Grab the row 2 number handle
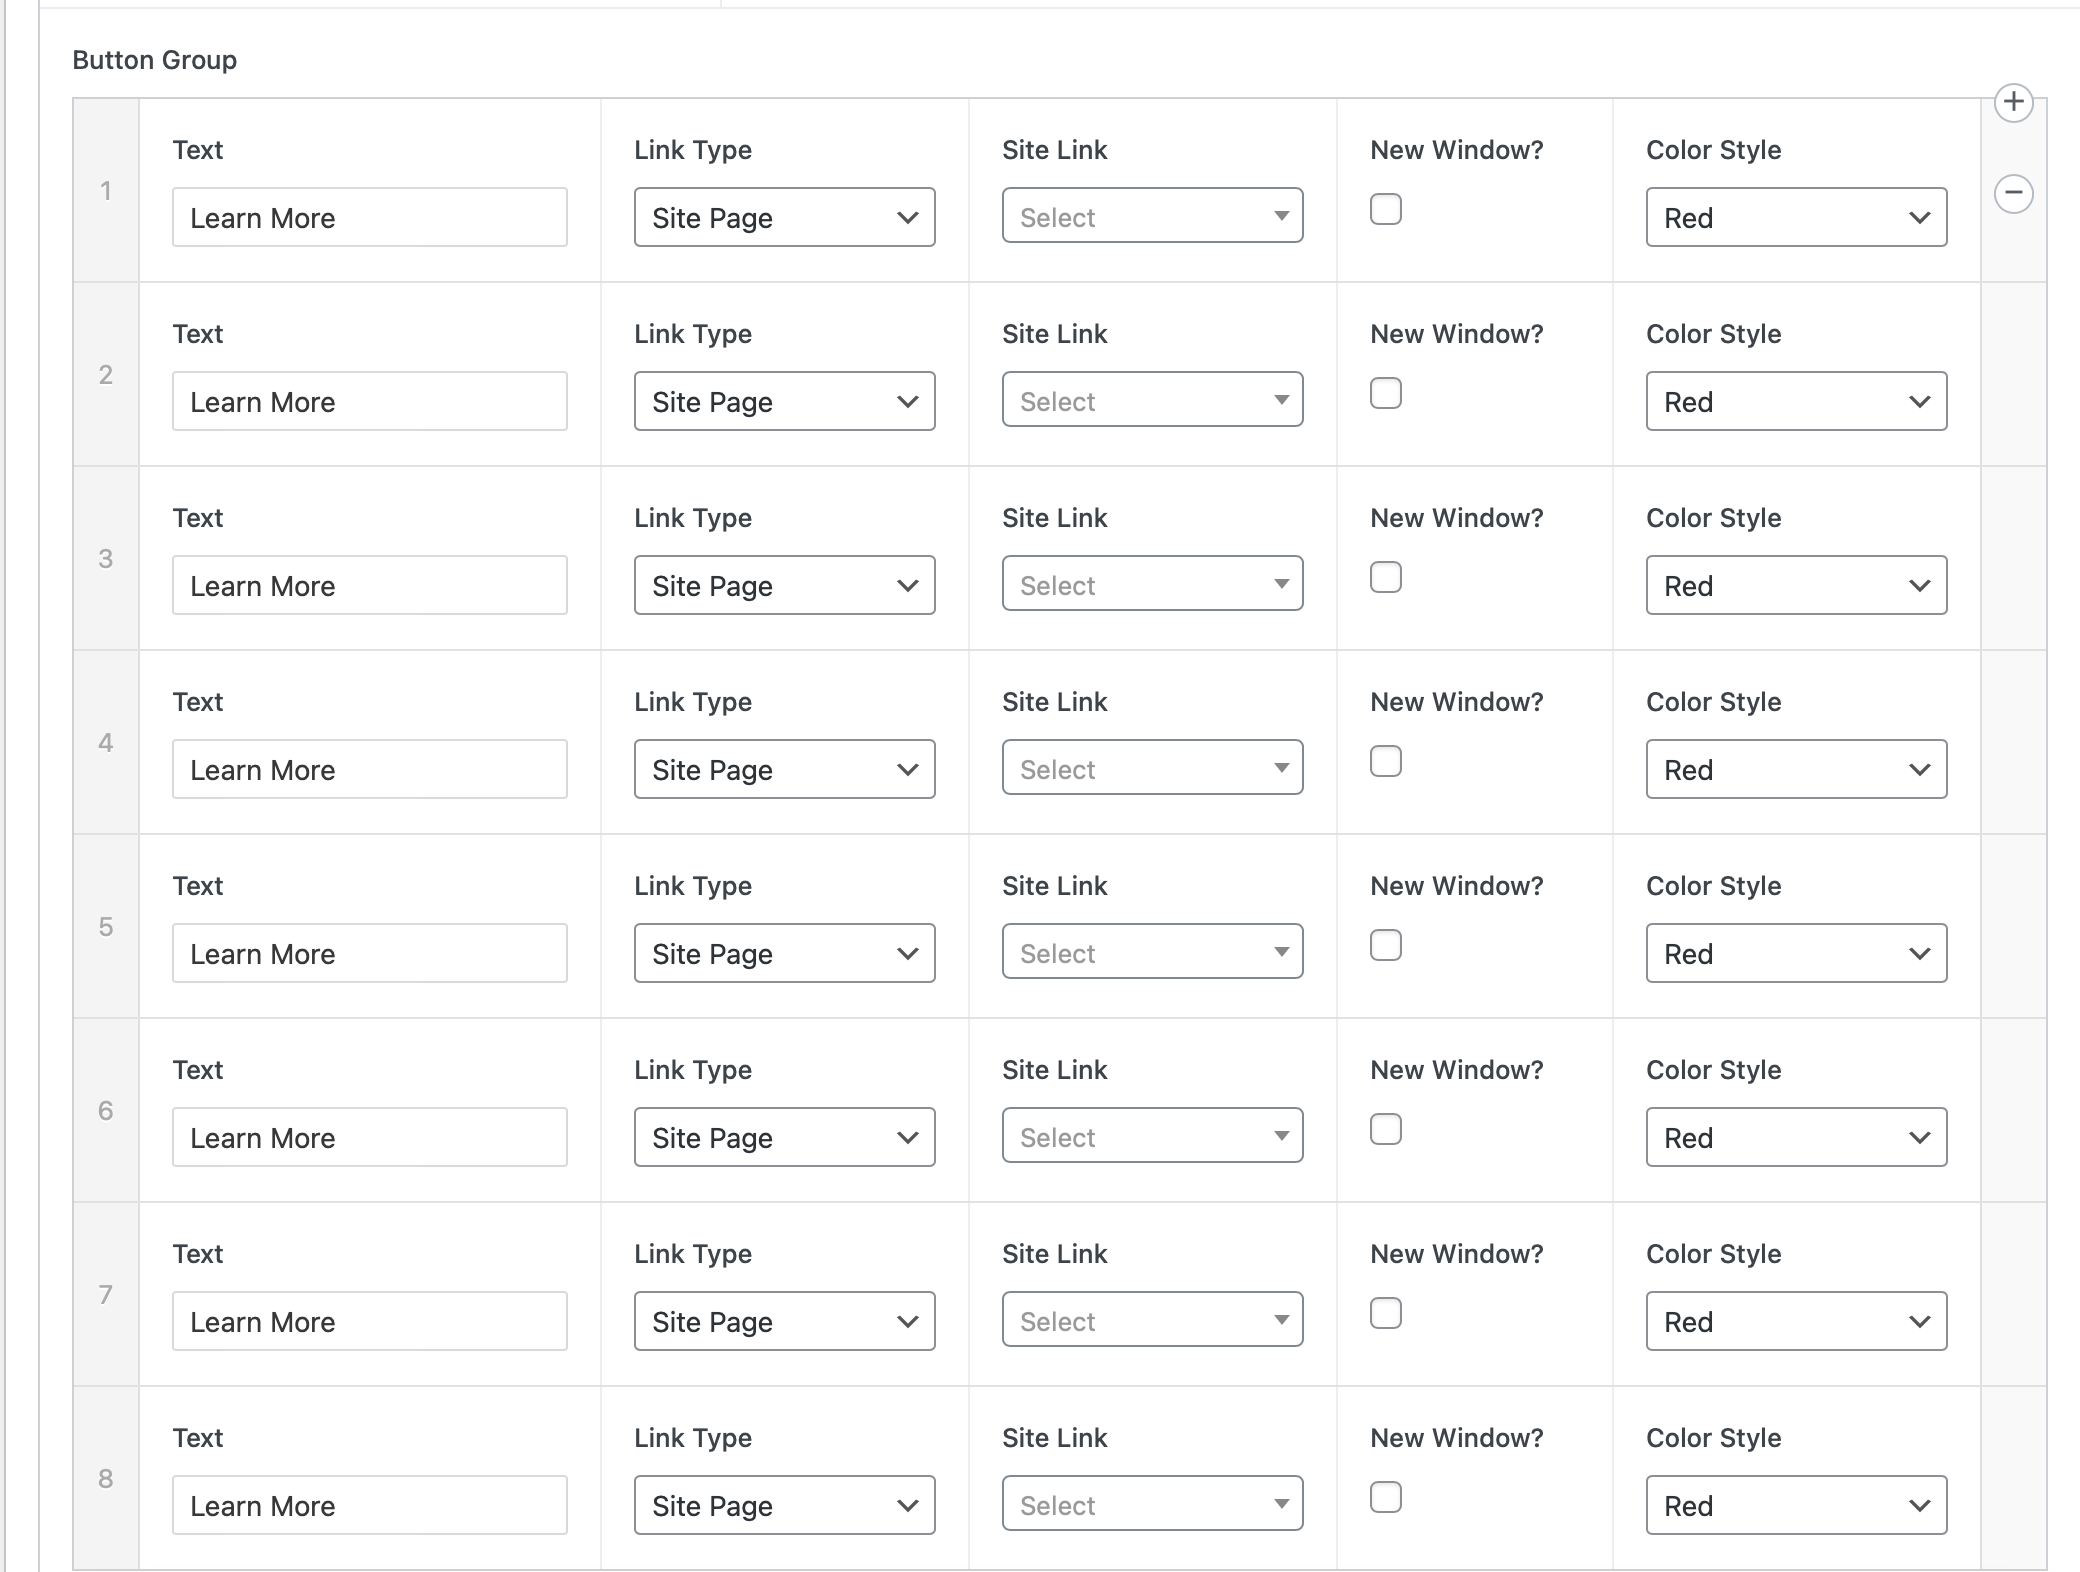The height and width of the screenshot is (1572, 2080). pyautogui.click(x=106, y=374)
